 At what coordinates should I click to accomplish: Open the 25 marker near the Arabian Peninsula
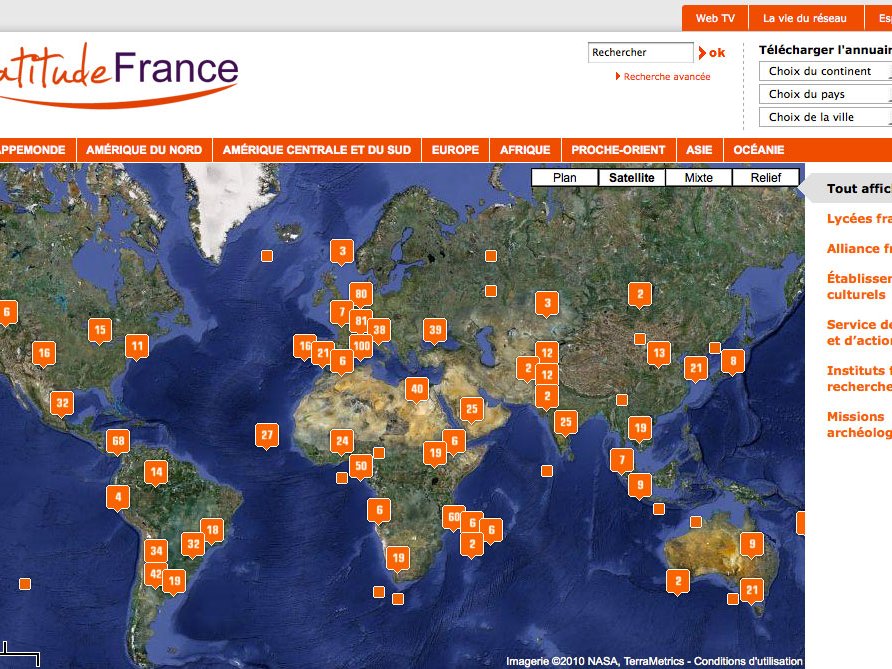coord(472,407)
